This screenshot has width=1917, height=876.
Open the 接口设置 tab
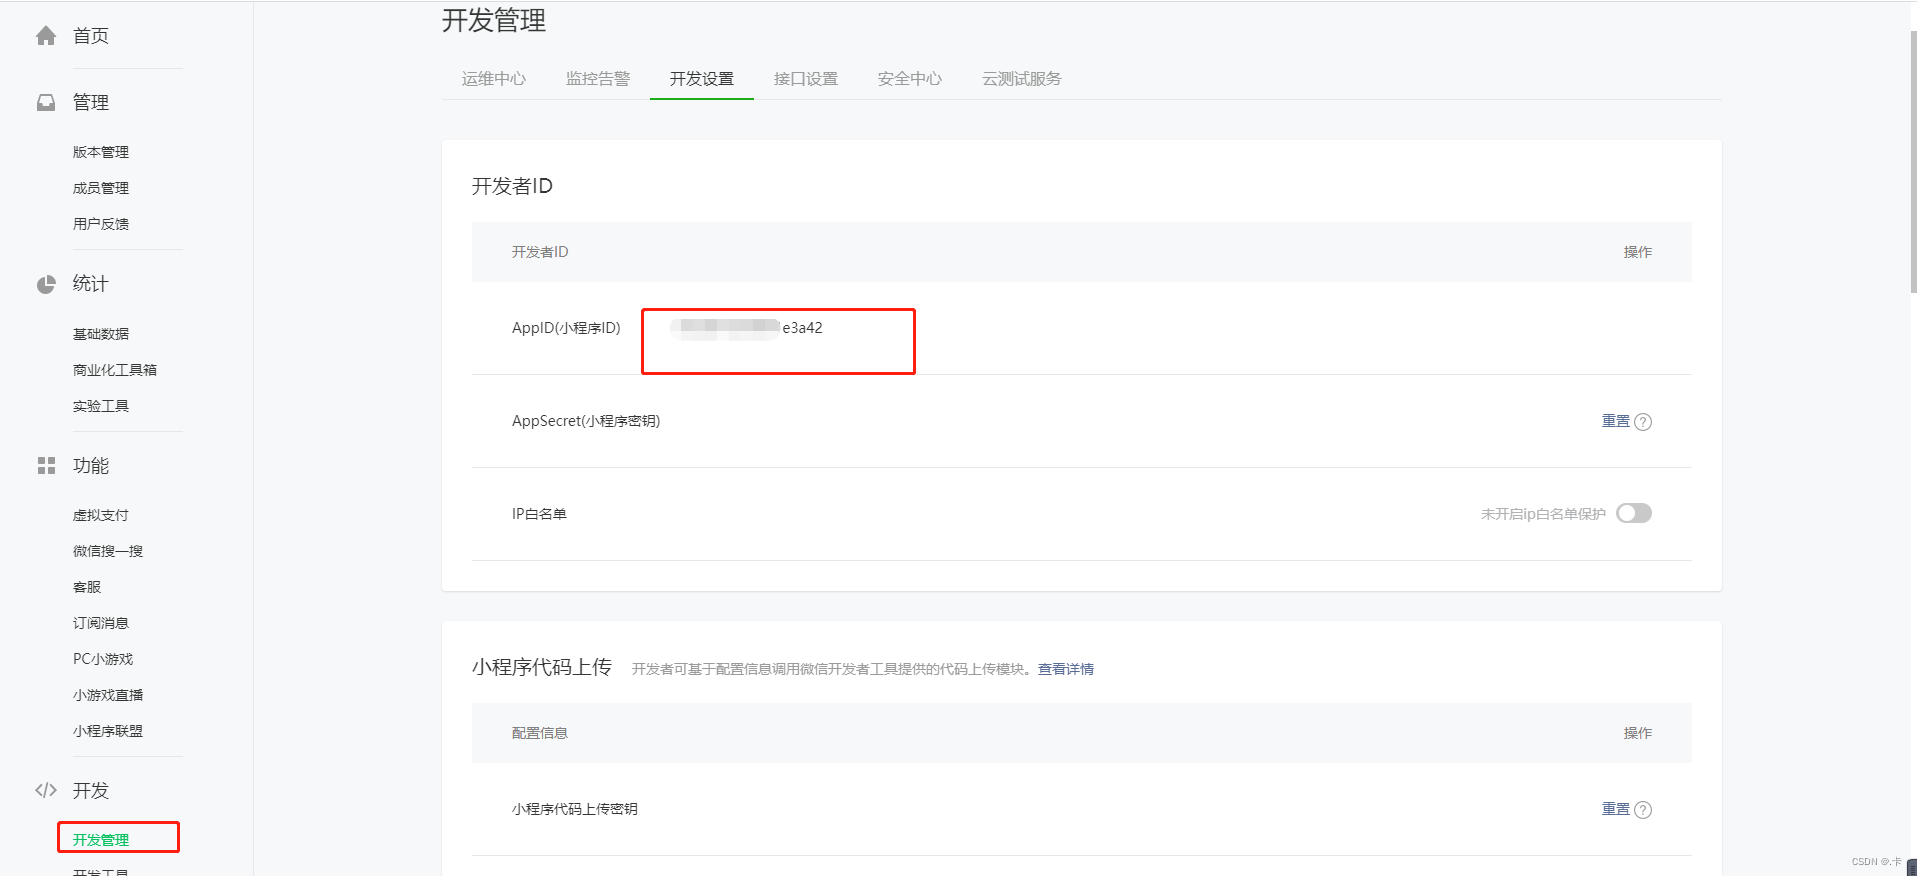coord(806,79)
